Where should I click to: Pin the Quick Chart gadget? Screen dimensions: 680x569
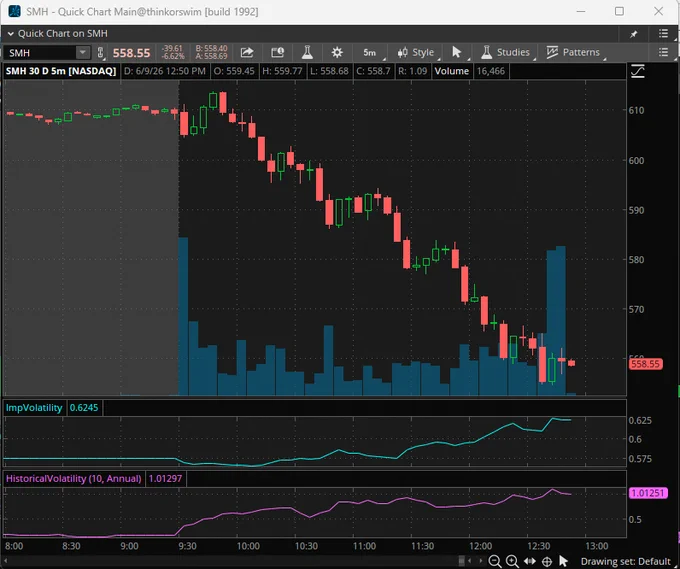pyautogui.click(x=634, y=34)
